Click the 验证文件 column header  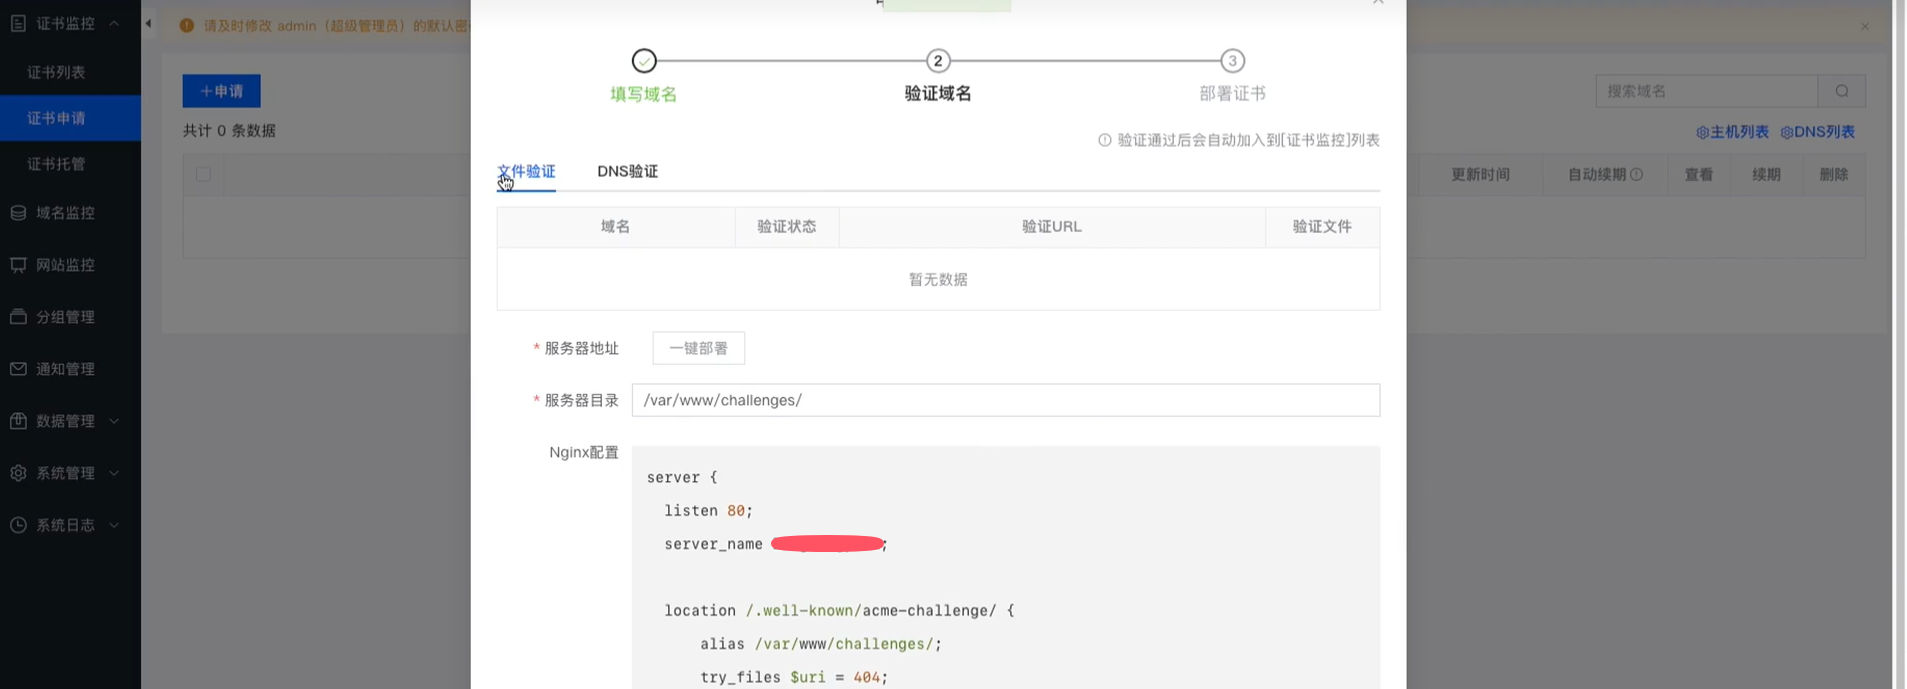pos(1322,227)
